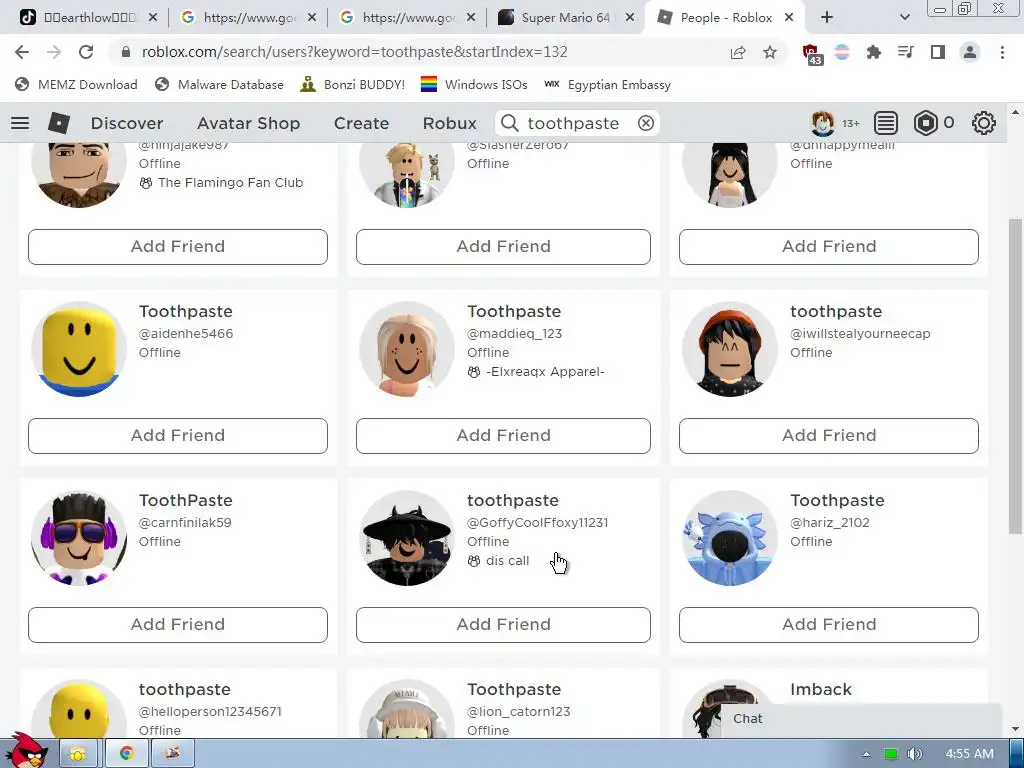Add friend for user hariz_2102
Screen dimensions: 1024x768
coord(829,625)
